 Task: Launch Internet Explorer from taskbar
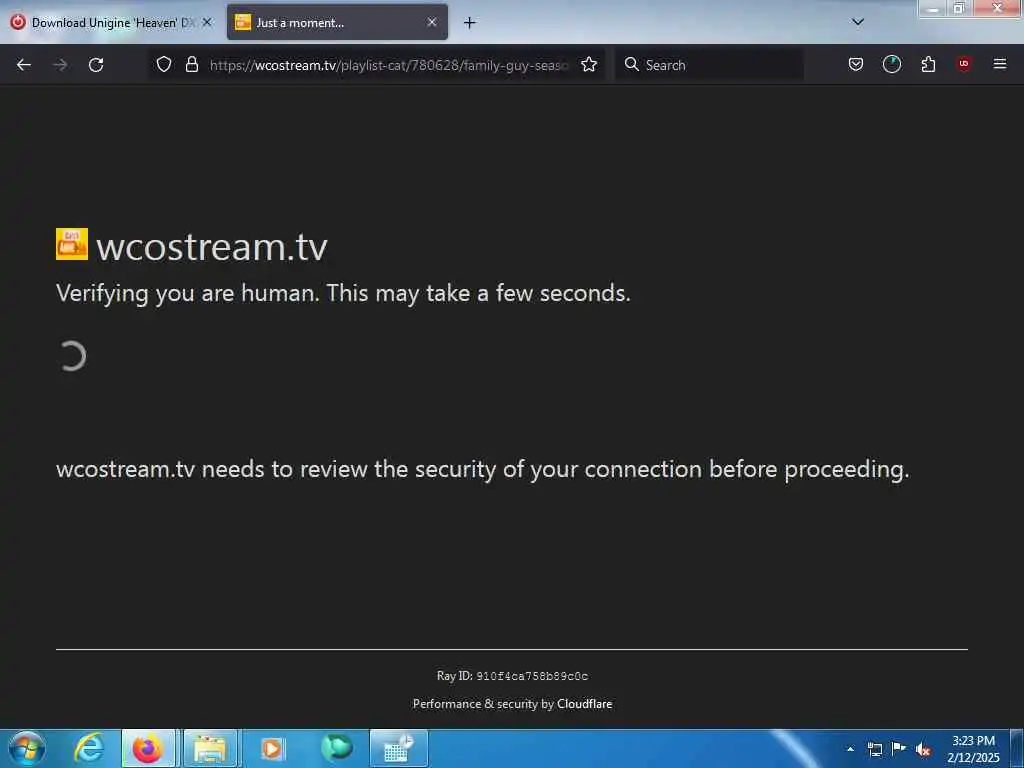pos(88,748)
